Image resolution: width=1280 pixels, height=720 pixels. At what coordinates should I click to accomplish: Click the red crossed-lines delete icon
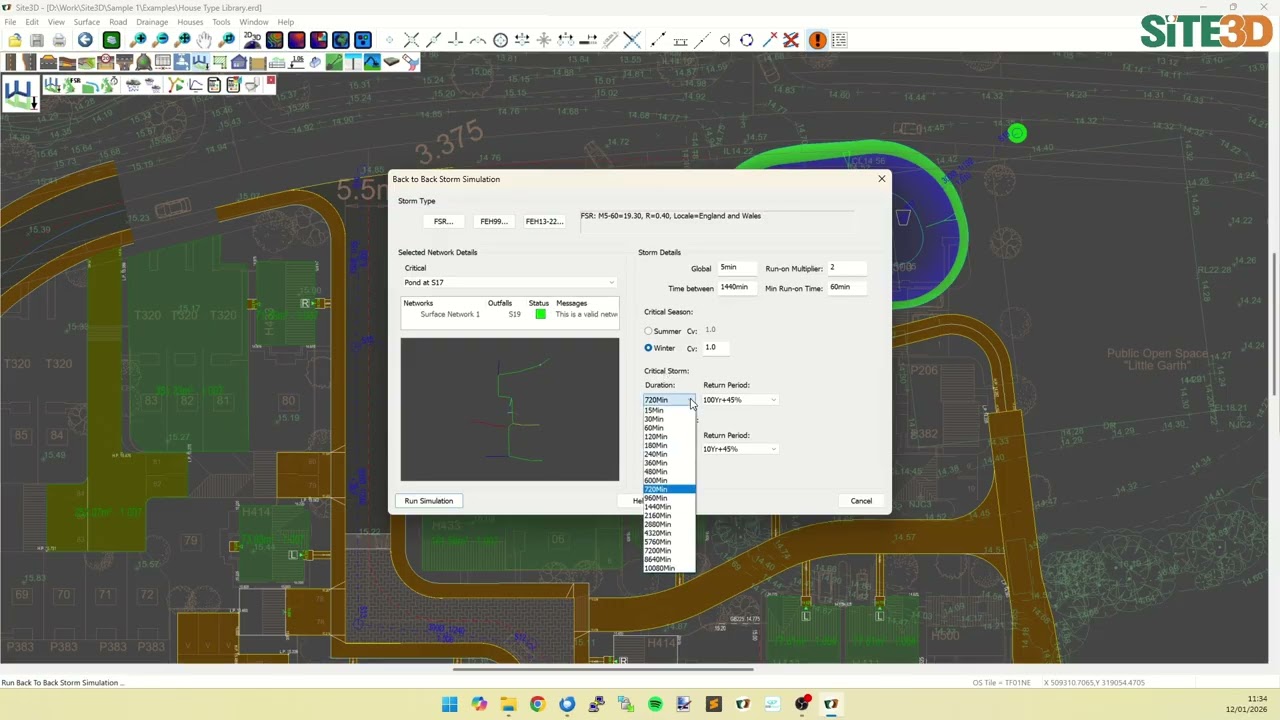[x=791, y=40]
